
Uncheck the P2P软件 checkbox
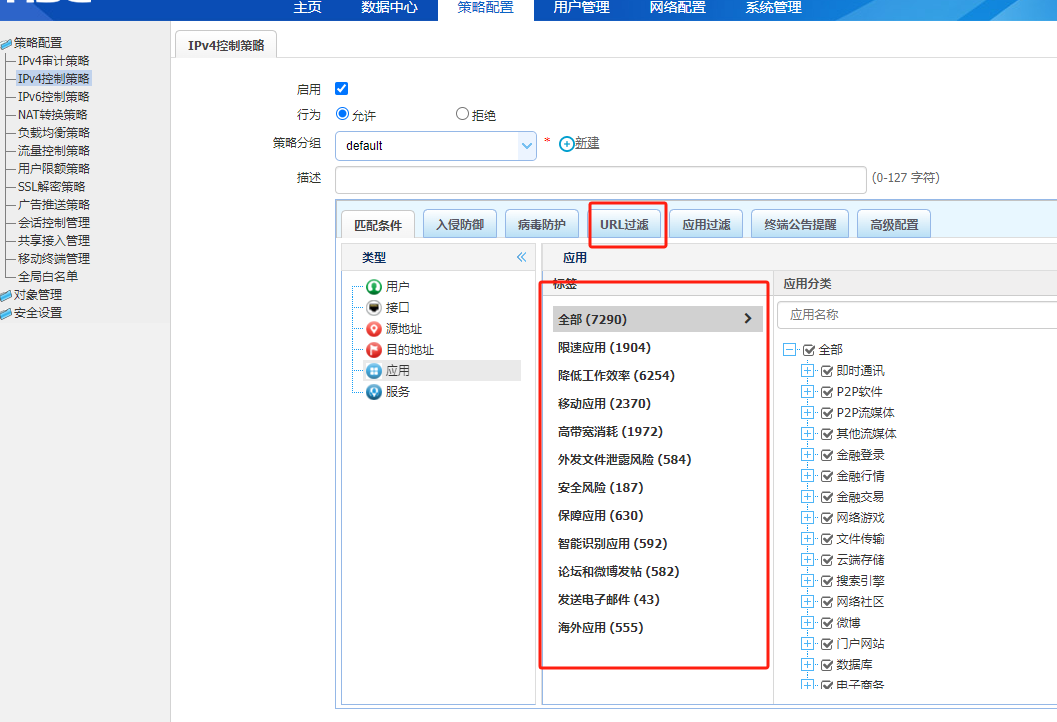tap(827, 392)
